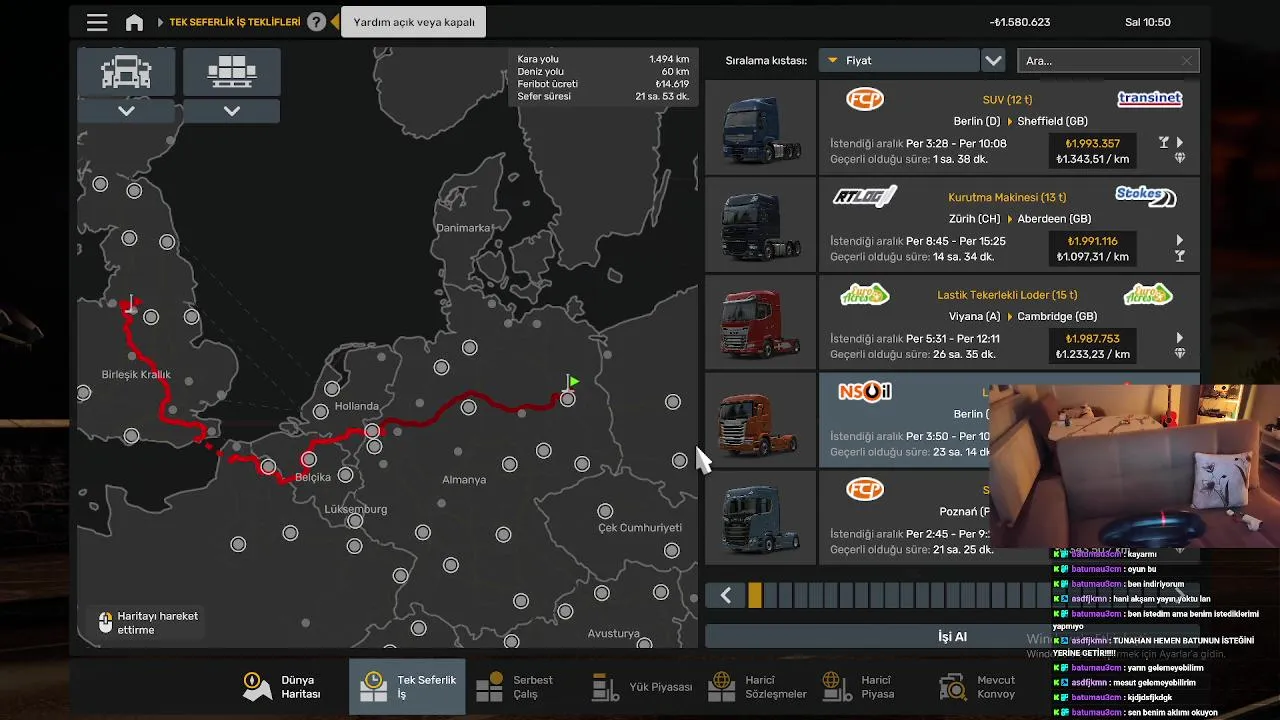Expand the Lastik Tekerlekli Loder job details arrow
Viewport: 1280px width, 720px height.
pos(1180,338)
